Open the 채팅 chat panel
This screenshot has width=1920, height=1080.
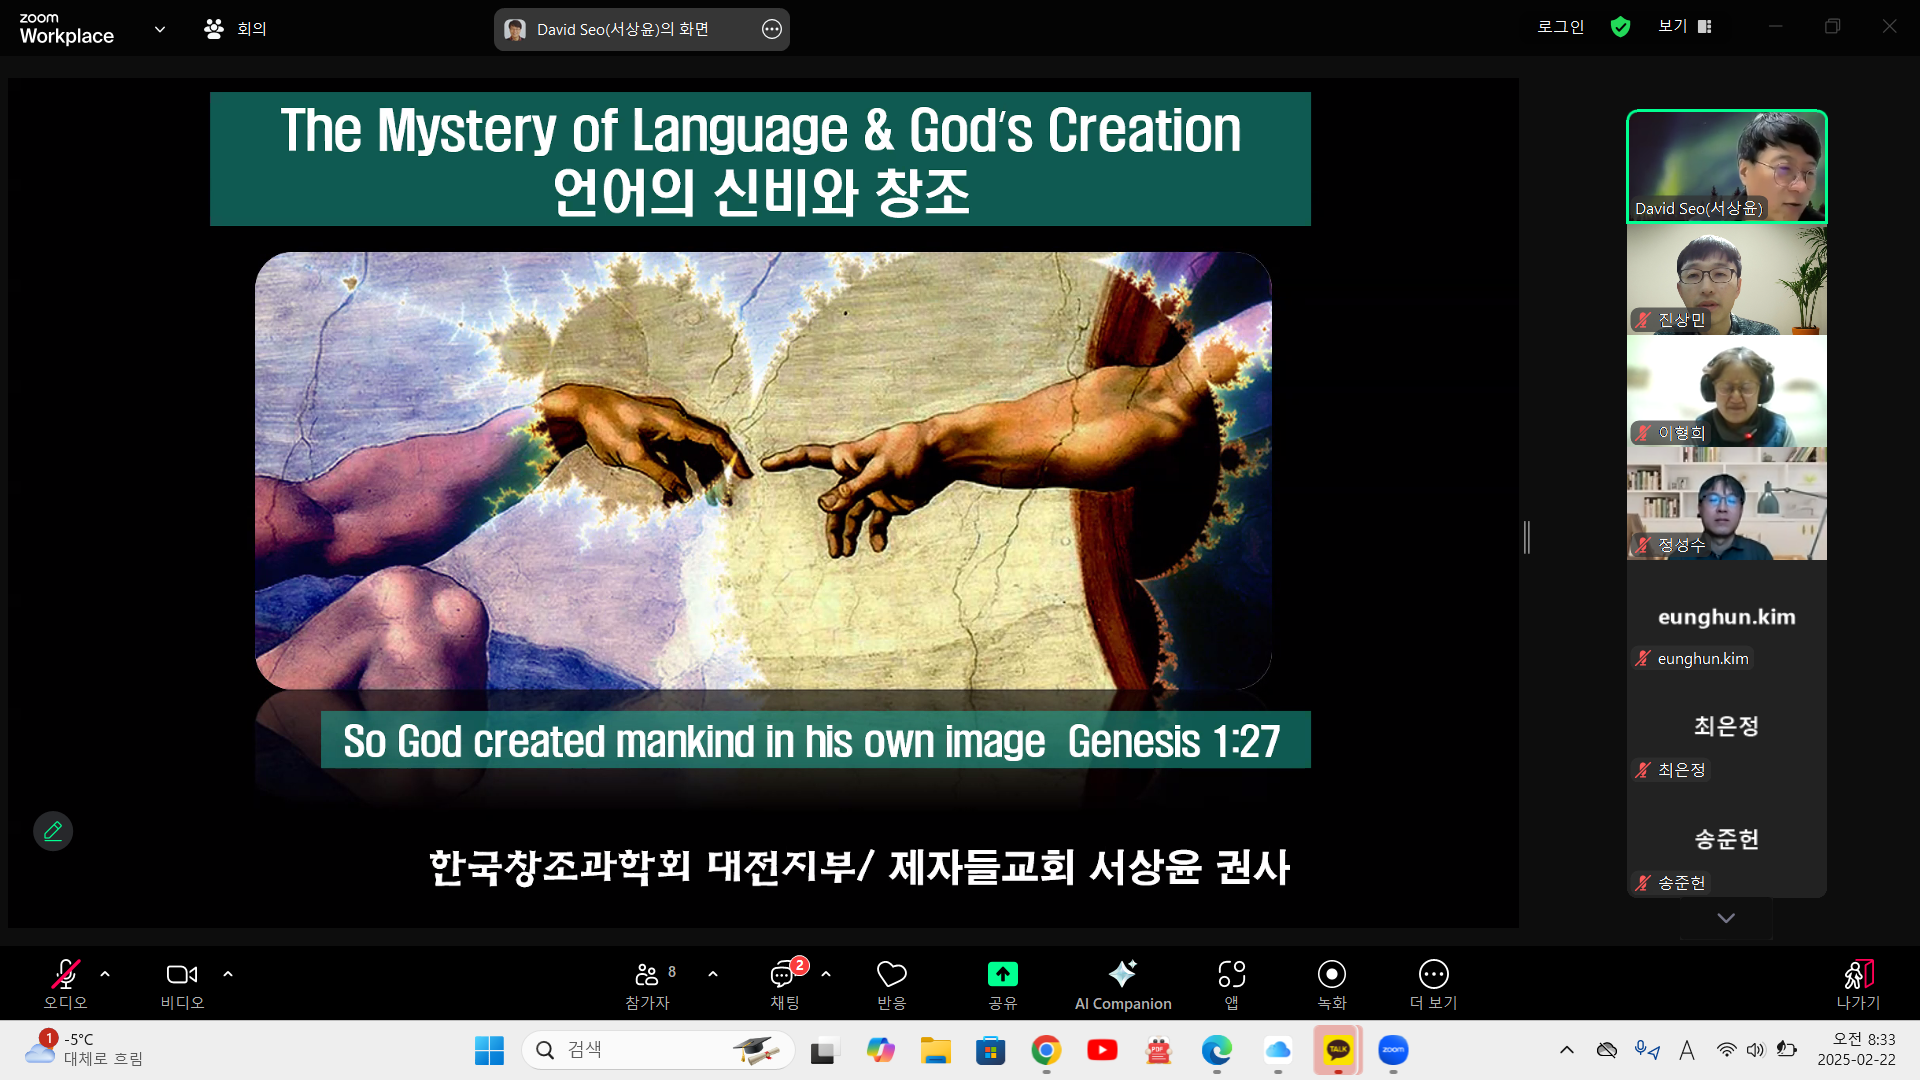tap(785, 985)
